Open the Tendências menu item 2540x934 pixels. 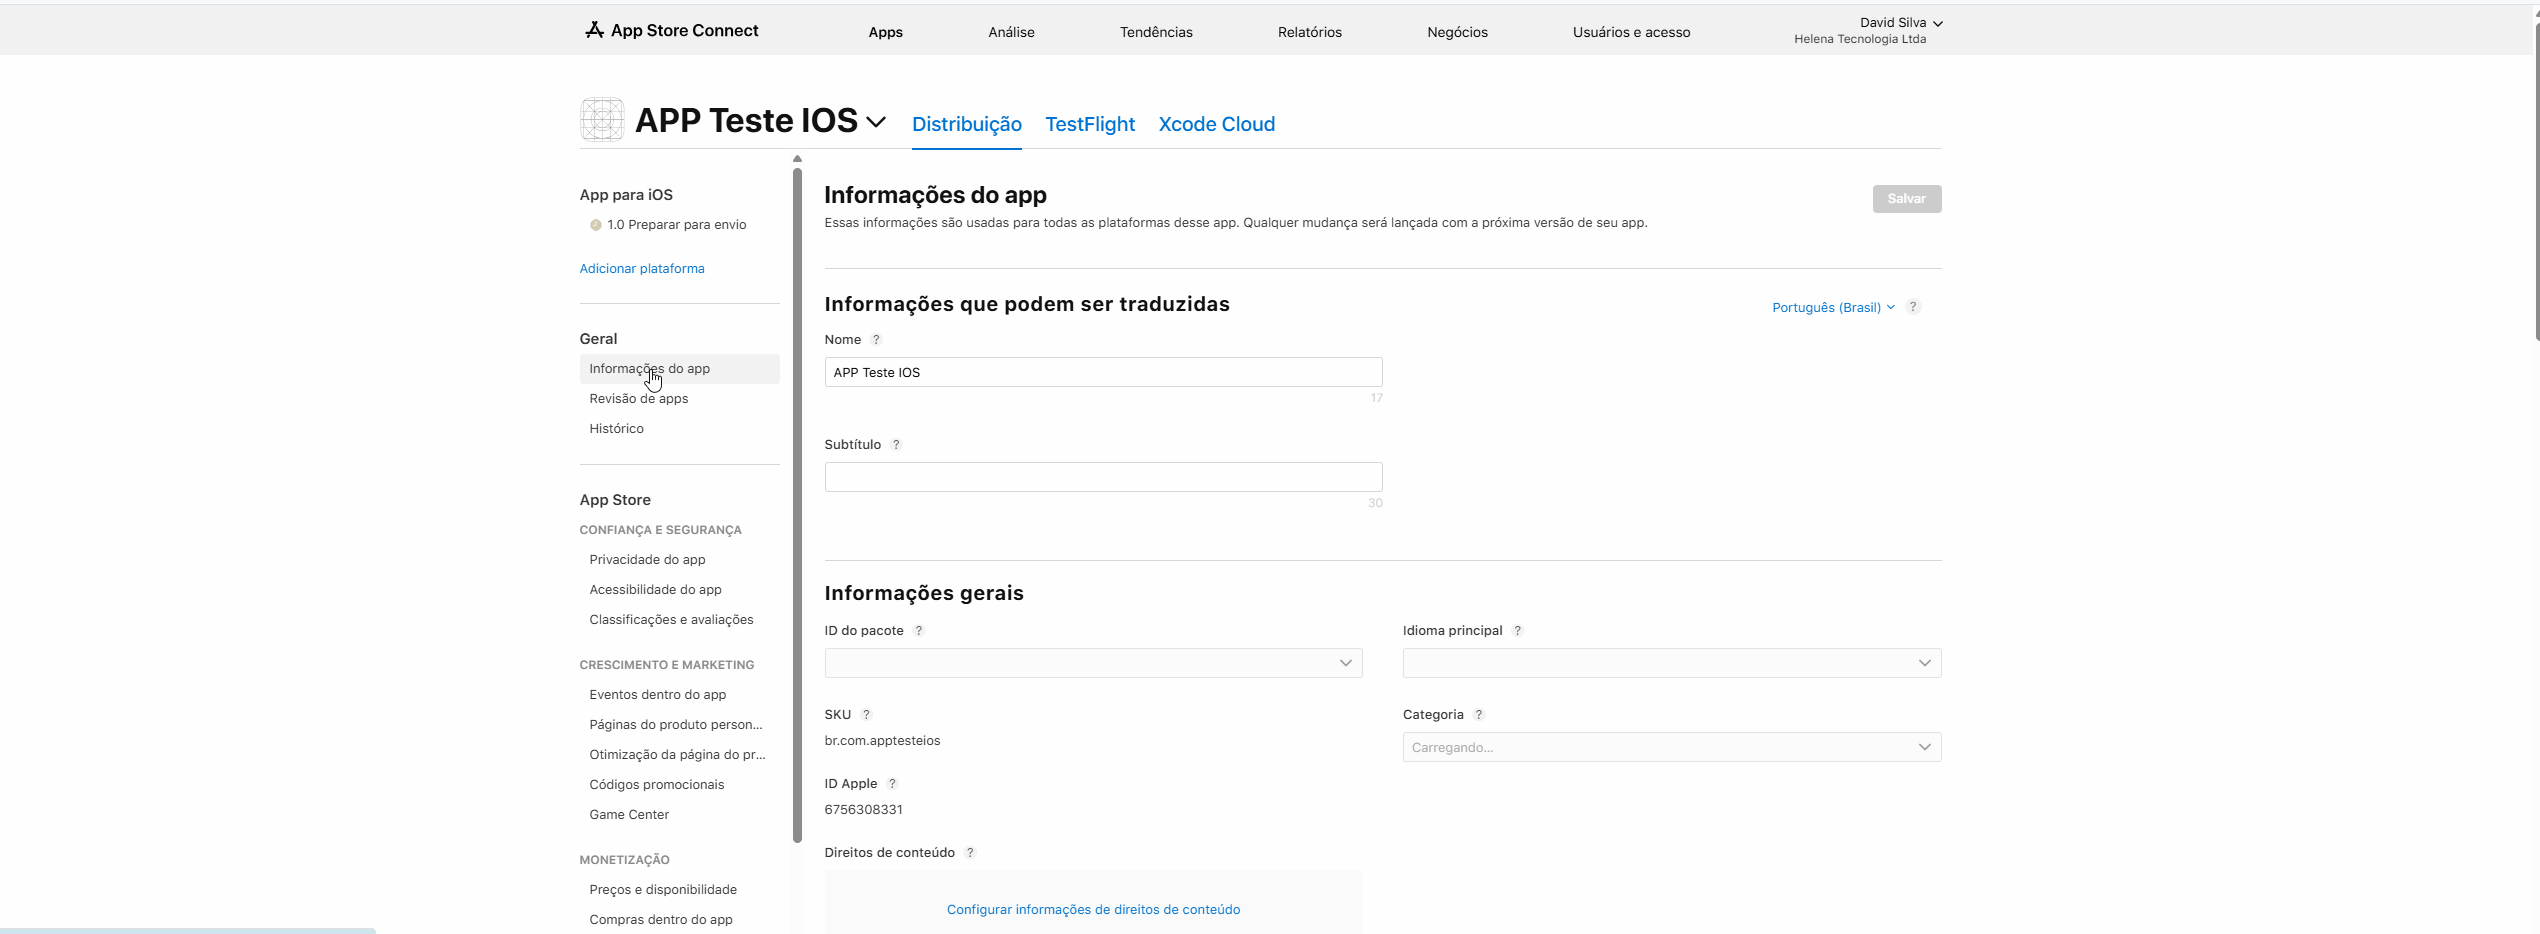(x=1155, y=32)
